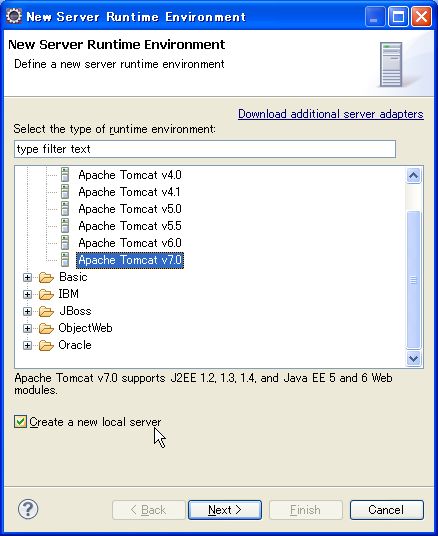Expand the IBM category node

tap(27, 294)
